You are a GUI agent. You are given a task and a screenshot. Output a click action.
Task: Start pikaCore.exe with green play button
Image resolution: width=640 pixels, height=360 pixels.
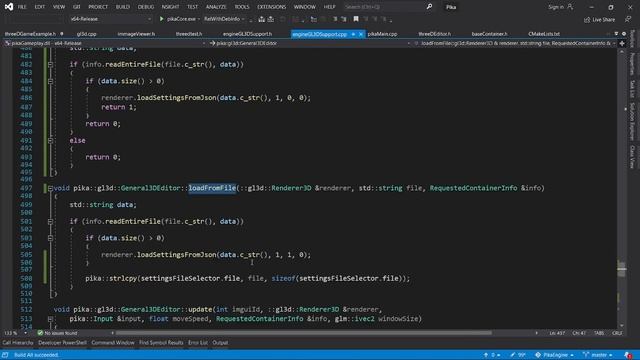click(162, 19)
